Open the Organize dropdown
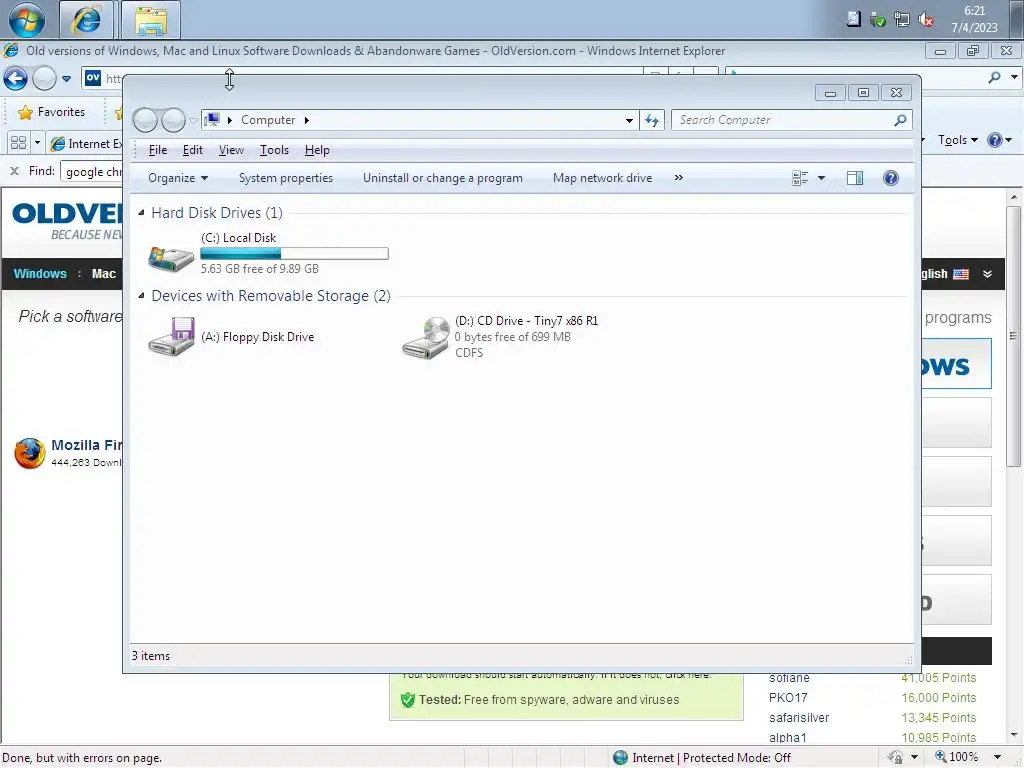1024x768 pixels. tap(178, 178)
